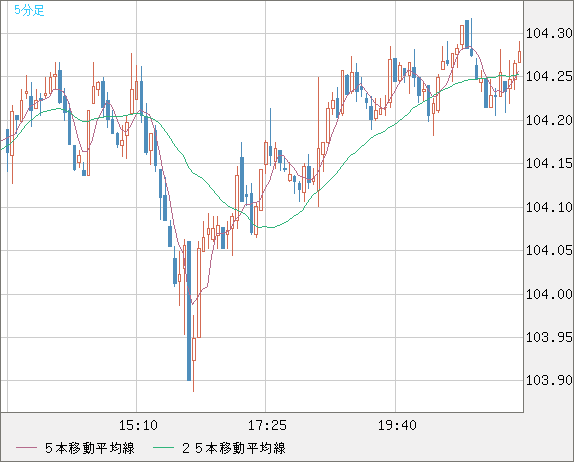
Task: Click the tall blue candle near the 104.30 high
Action: pyautogui.click(x=467, y=34)
